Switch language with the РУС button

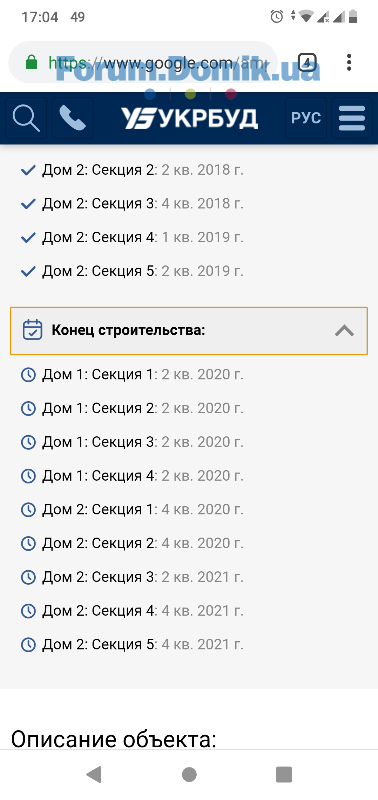click(x=306, y=118)
